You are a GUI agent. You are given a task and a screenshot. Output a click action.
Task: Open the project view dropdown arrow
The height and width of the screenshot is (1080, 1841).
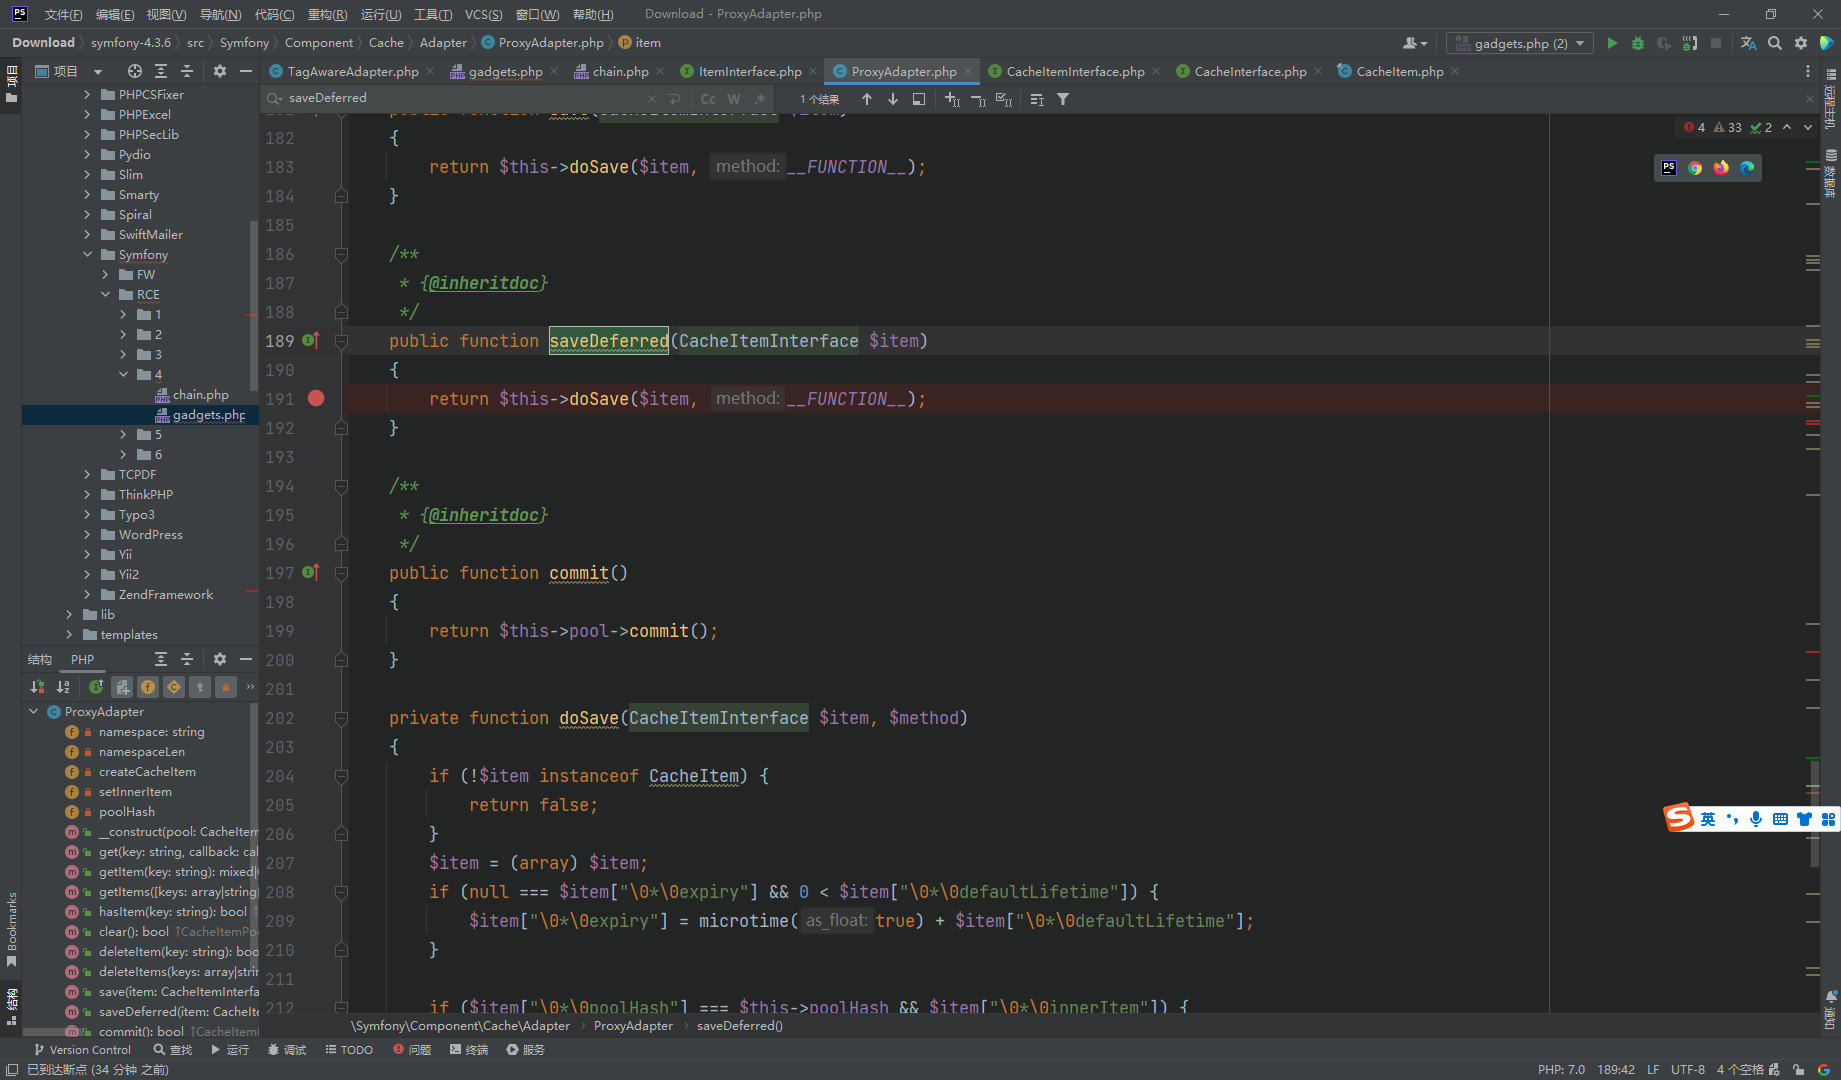[98, 72]
